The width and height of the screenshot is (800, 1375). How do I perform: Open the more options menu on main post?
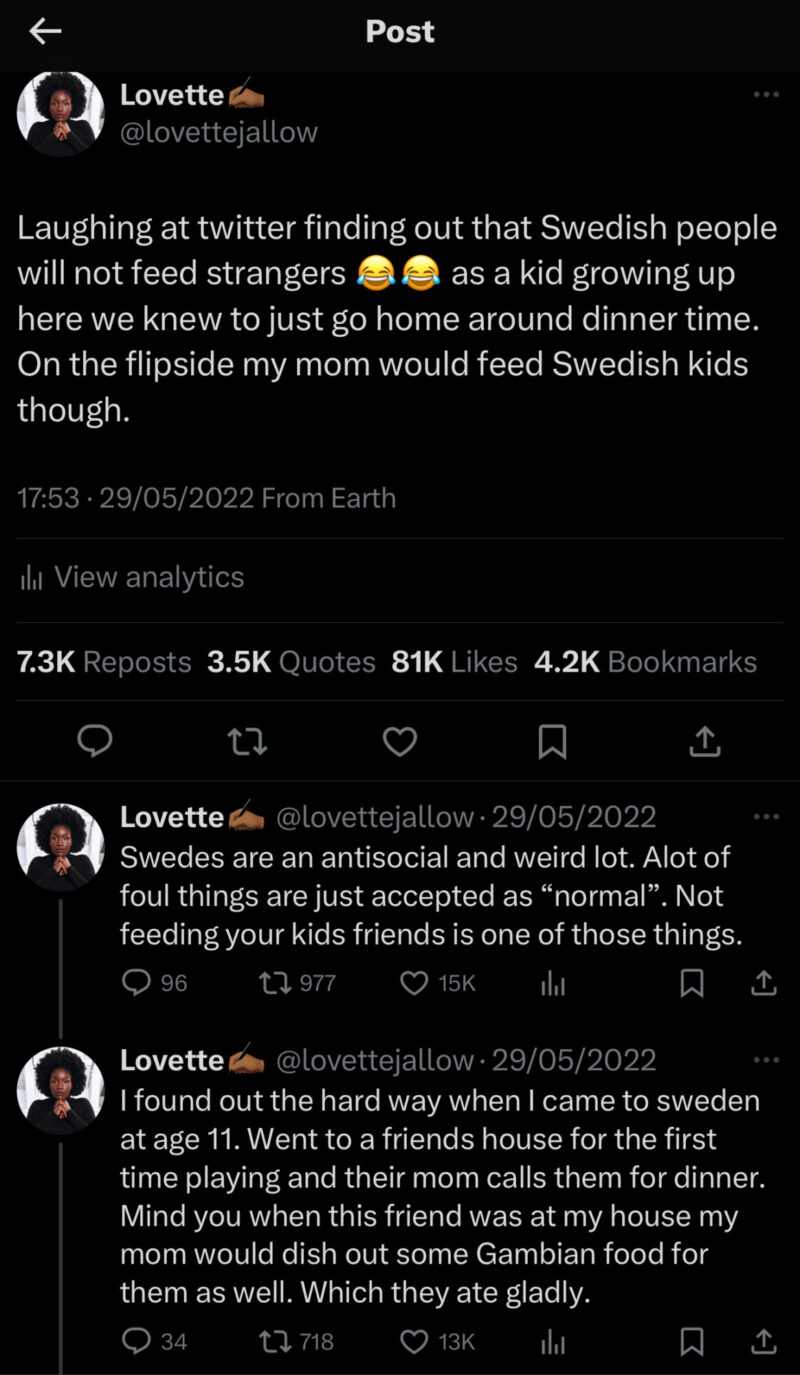click(766, 94)
